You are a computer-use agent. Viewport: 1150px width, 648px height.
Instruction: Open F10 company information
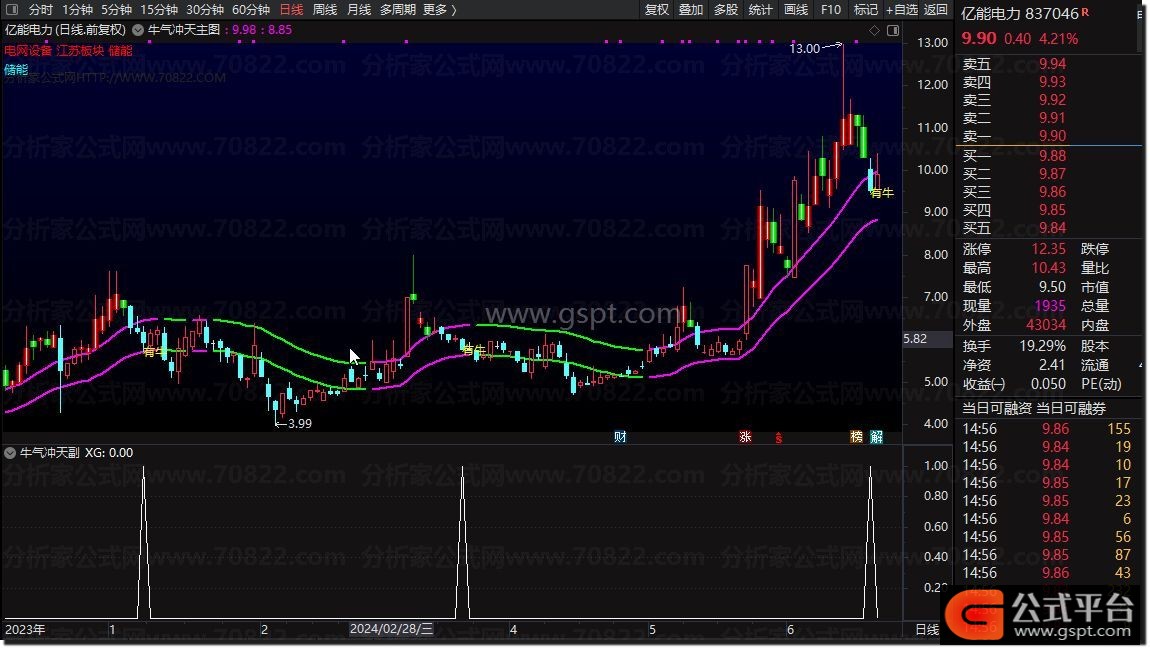click(x=831, y=10)
